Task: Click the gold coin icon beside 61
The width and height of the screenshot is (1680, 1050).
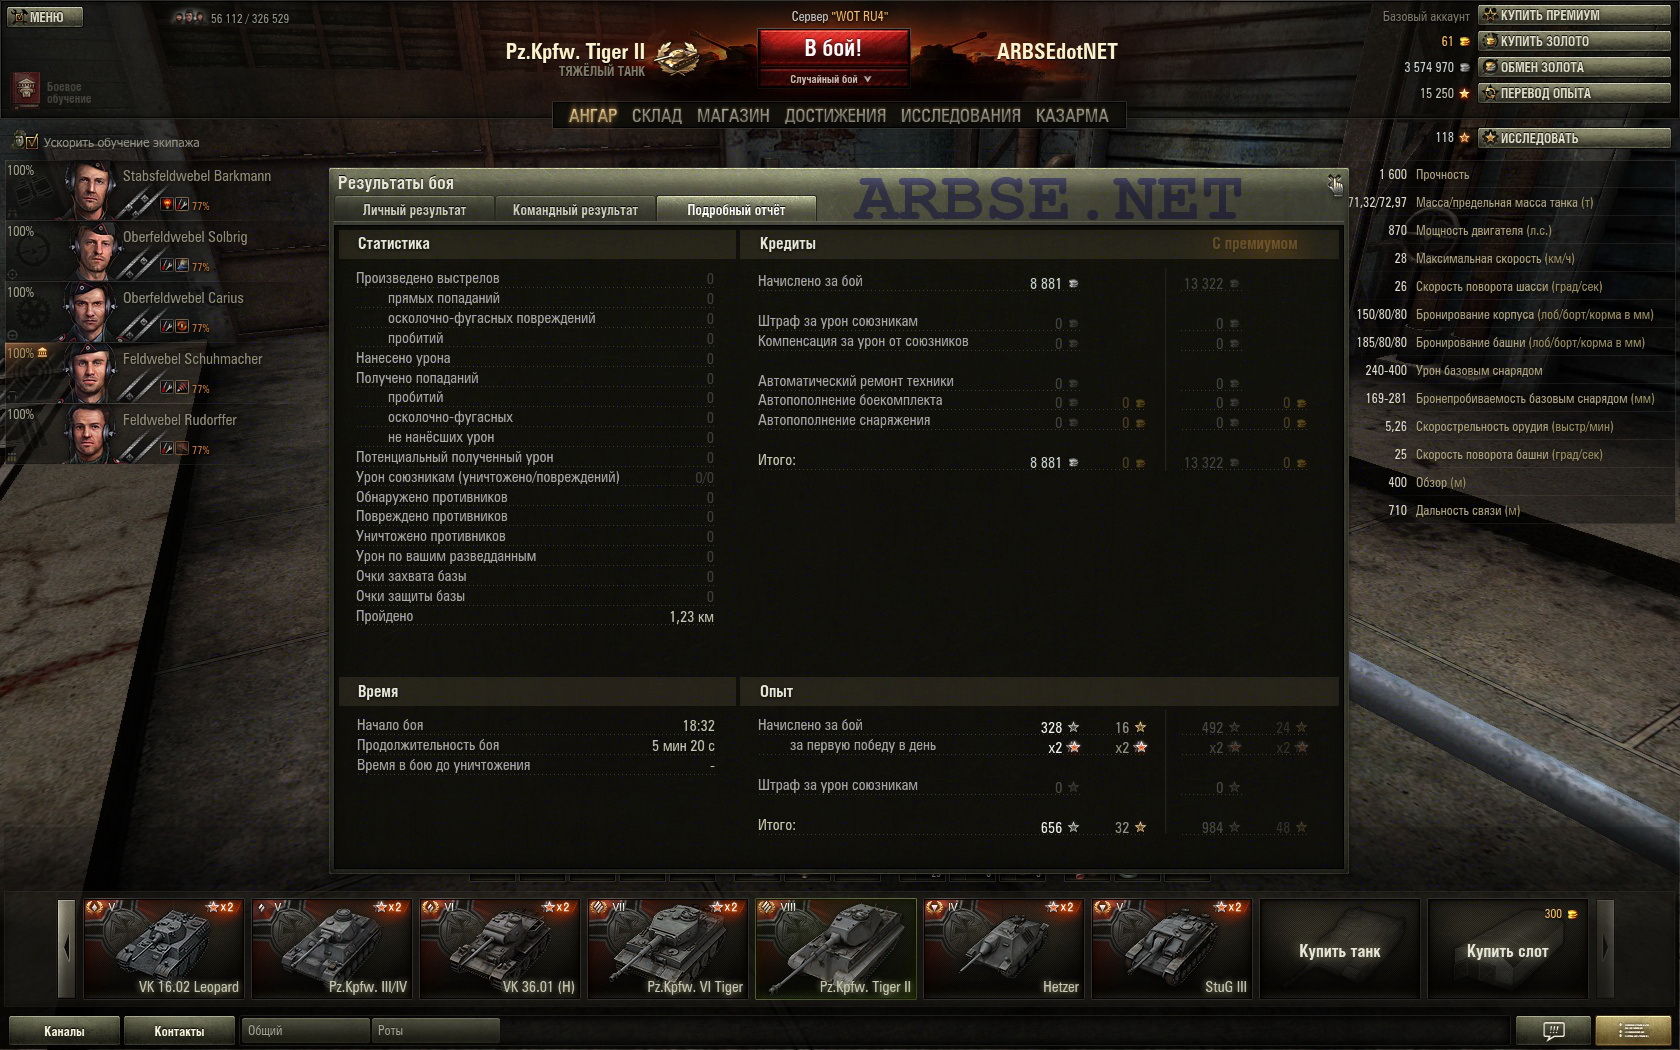Action: [x=1465, y=42]
